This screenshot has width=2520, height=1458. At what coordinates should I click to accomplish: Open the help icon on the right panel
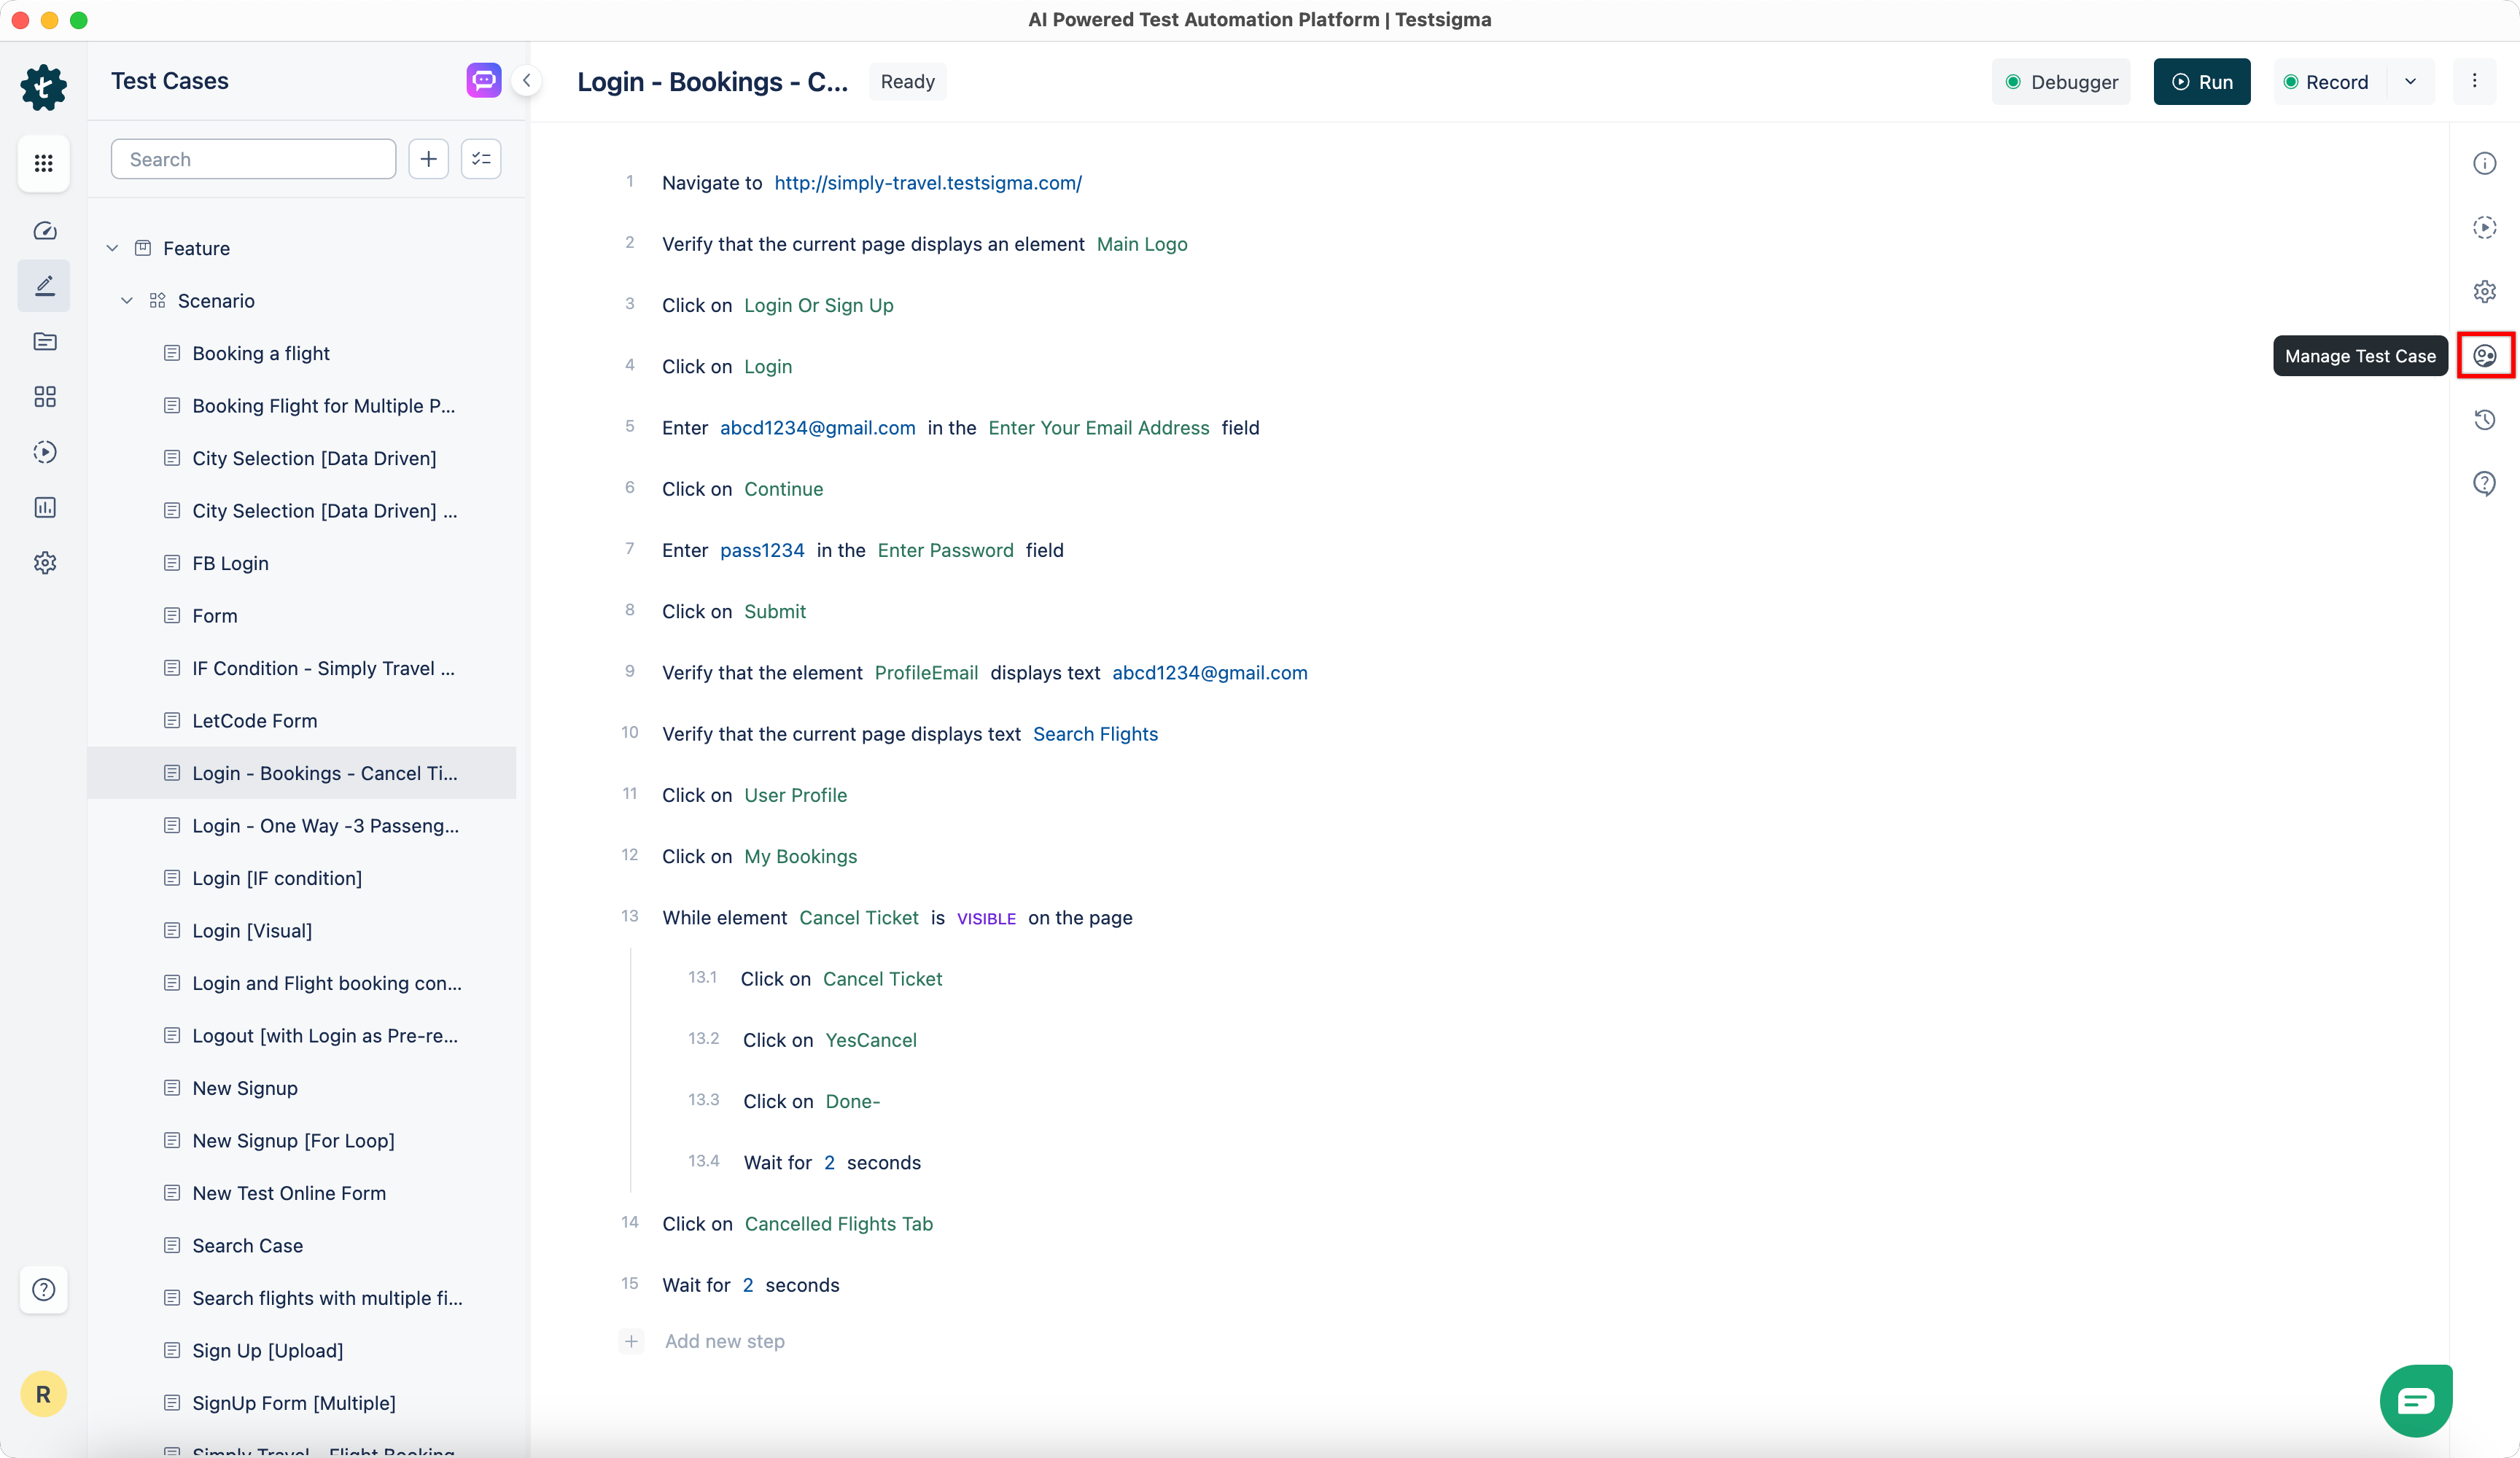click(2486, 483)
